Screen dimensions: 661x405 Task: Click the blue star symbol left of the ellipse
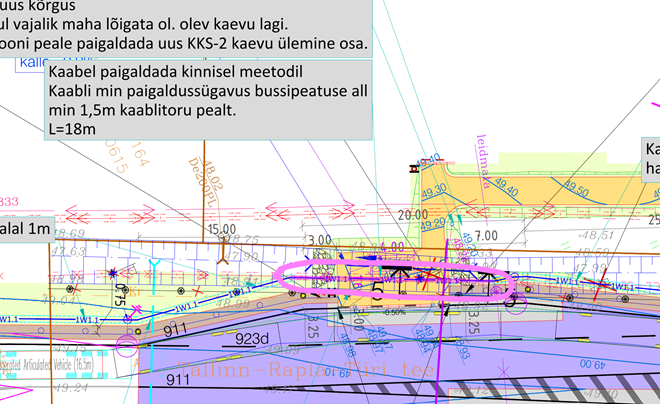pyautogui.click(x=113, y=271)
